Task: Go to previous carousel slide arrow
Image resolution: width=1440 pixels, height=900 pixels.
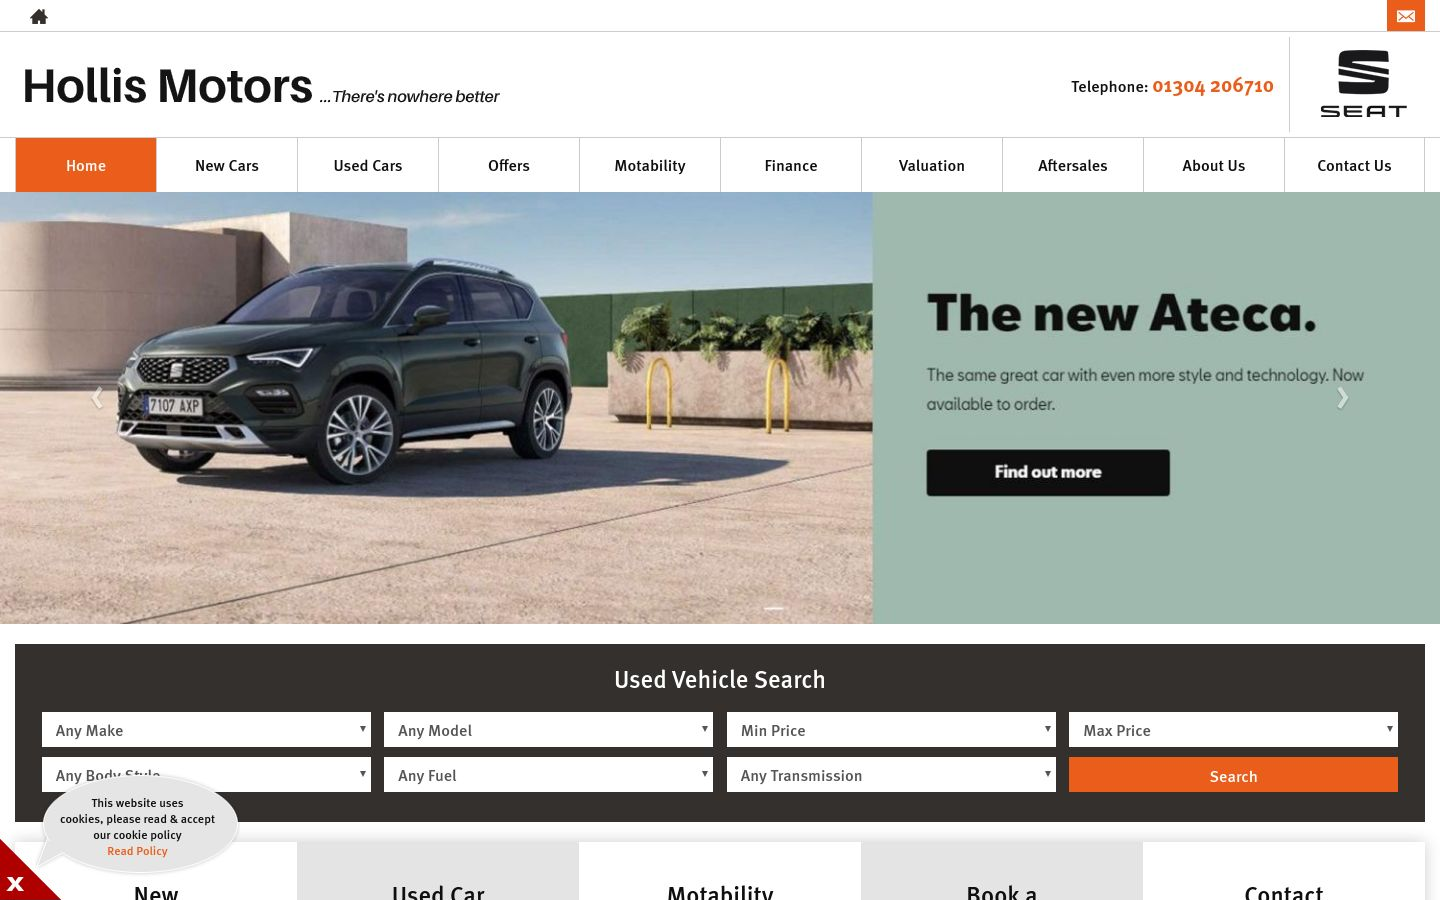Action: pyautogui.click(x=97, y=398)
